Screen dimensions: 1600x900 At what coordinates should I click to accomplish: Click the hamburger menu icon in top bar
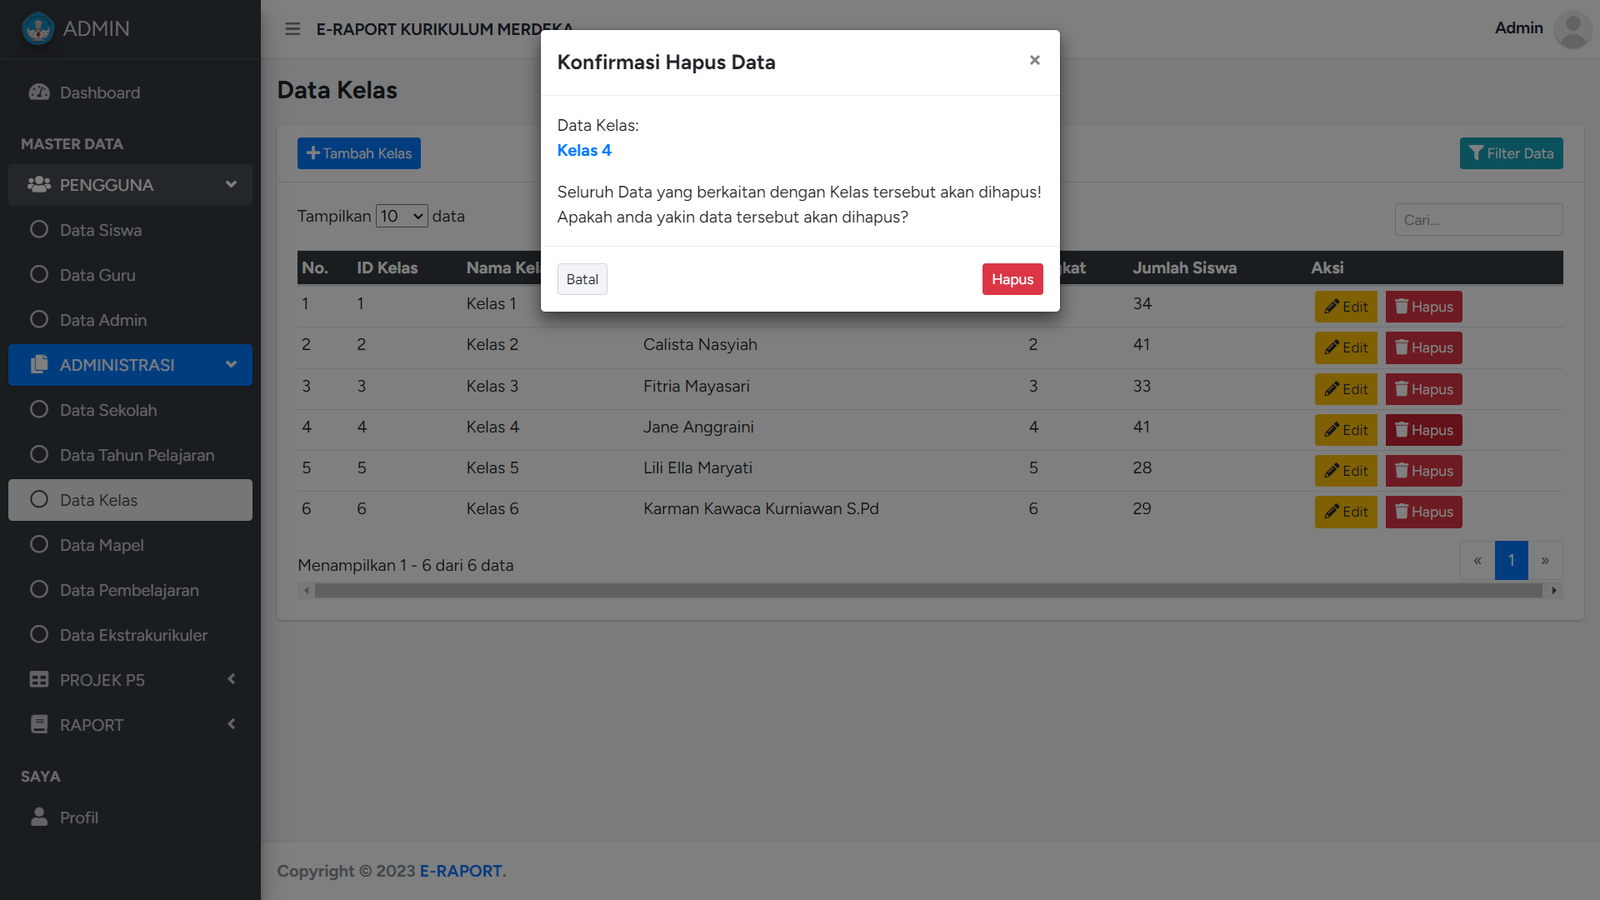(x=292, y=29)
